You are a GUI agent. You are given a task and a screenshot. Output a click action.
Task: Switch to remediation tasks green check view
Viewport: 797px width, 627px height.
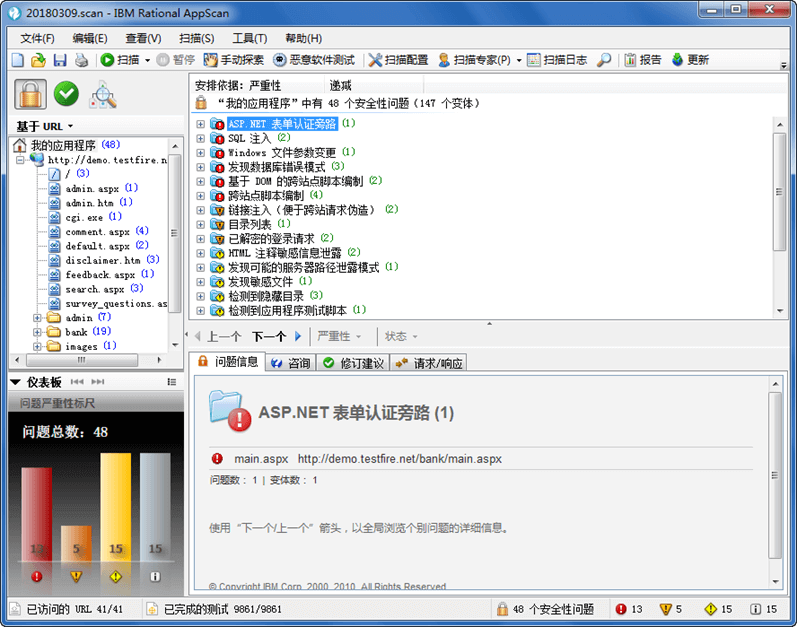click(x=67, y=94)
